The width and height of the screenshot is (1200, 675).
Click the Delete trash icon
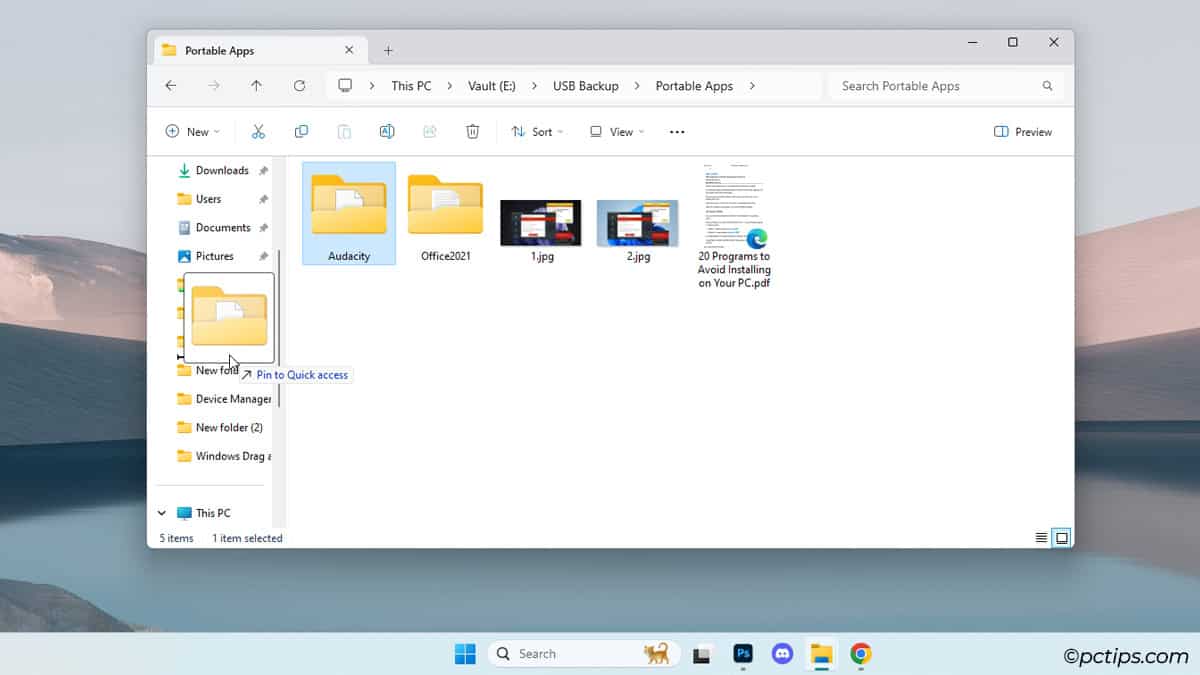pos(472,131)
